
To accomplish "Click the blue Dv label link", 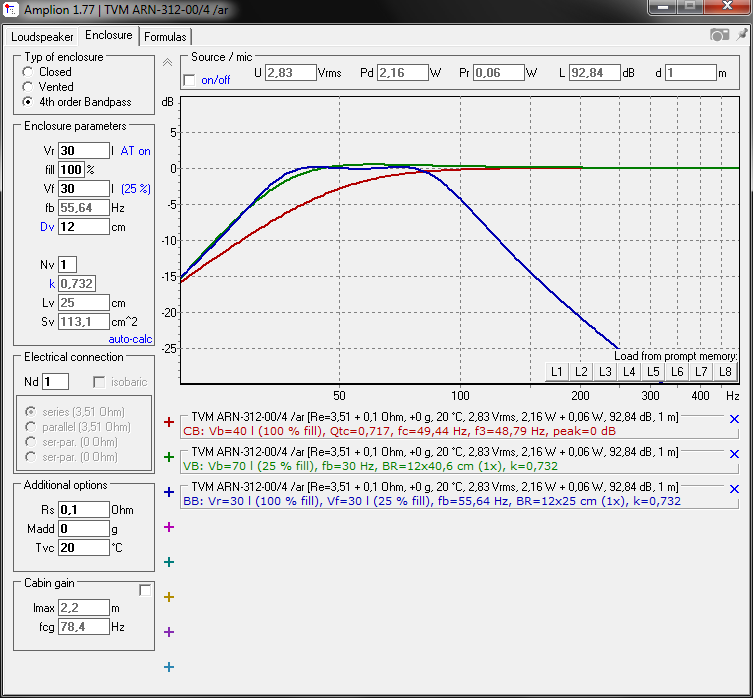I will click(47, 227).
